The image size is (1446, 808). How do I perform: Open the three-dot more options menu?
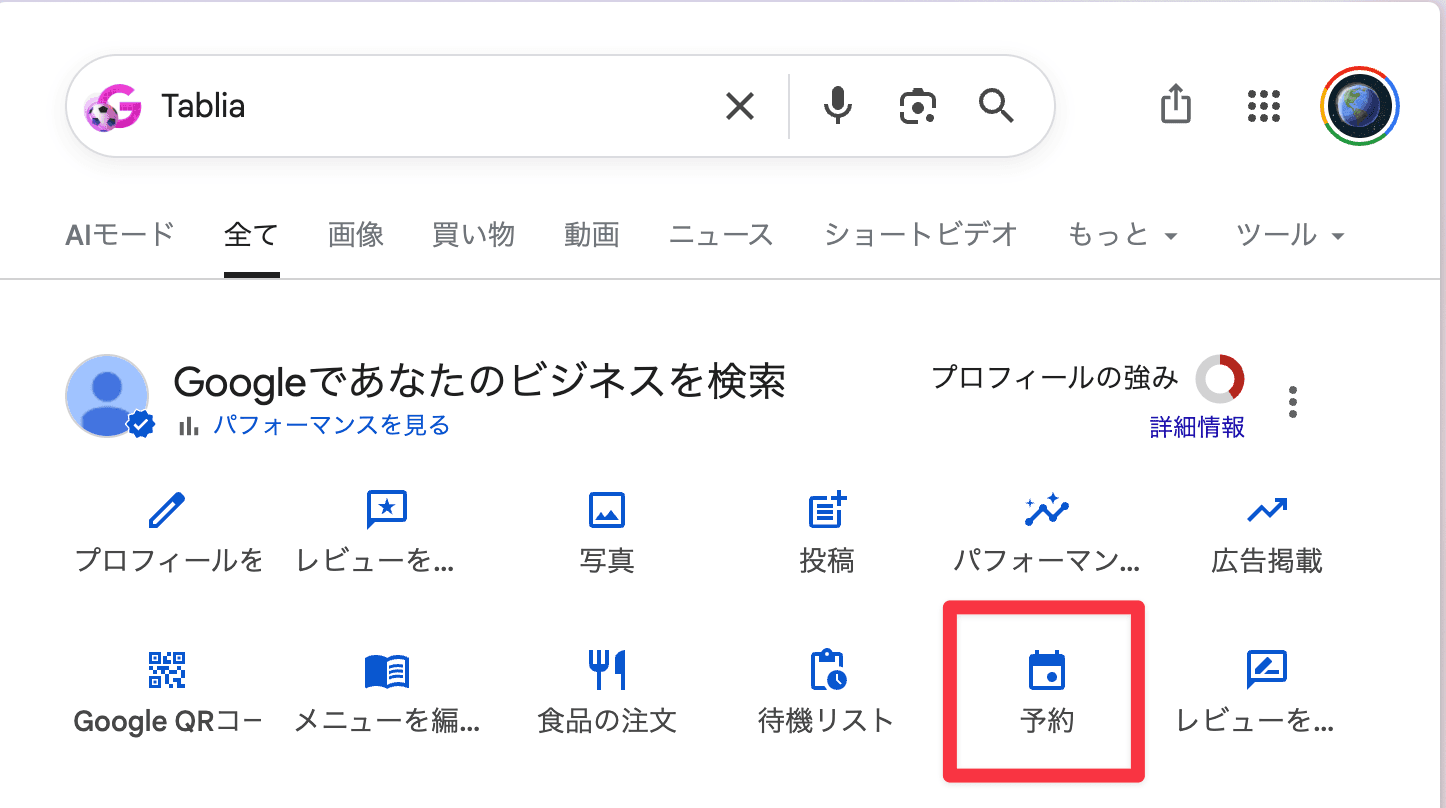point(1293,402)
